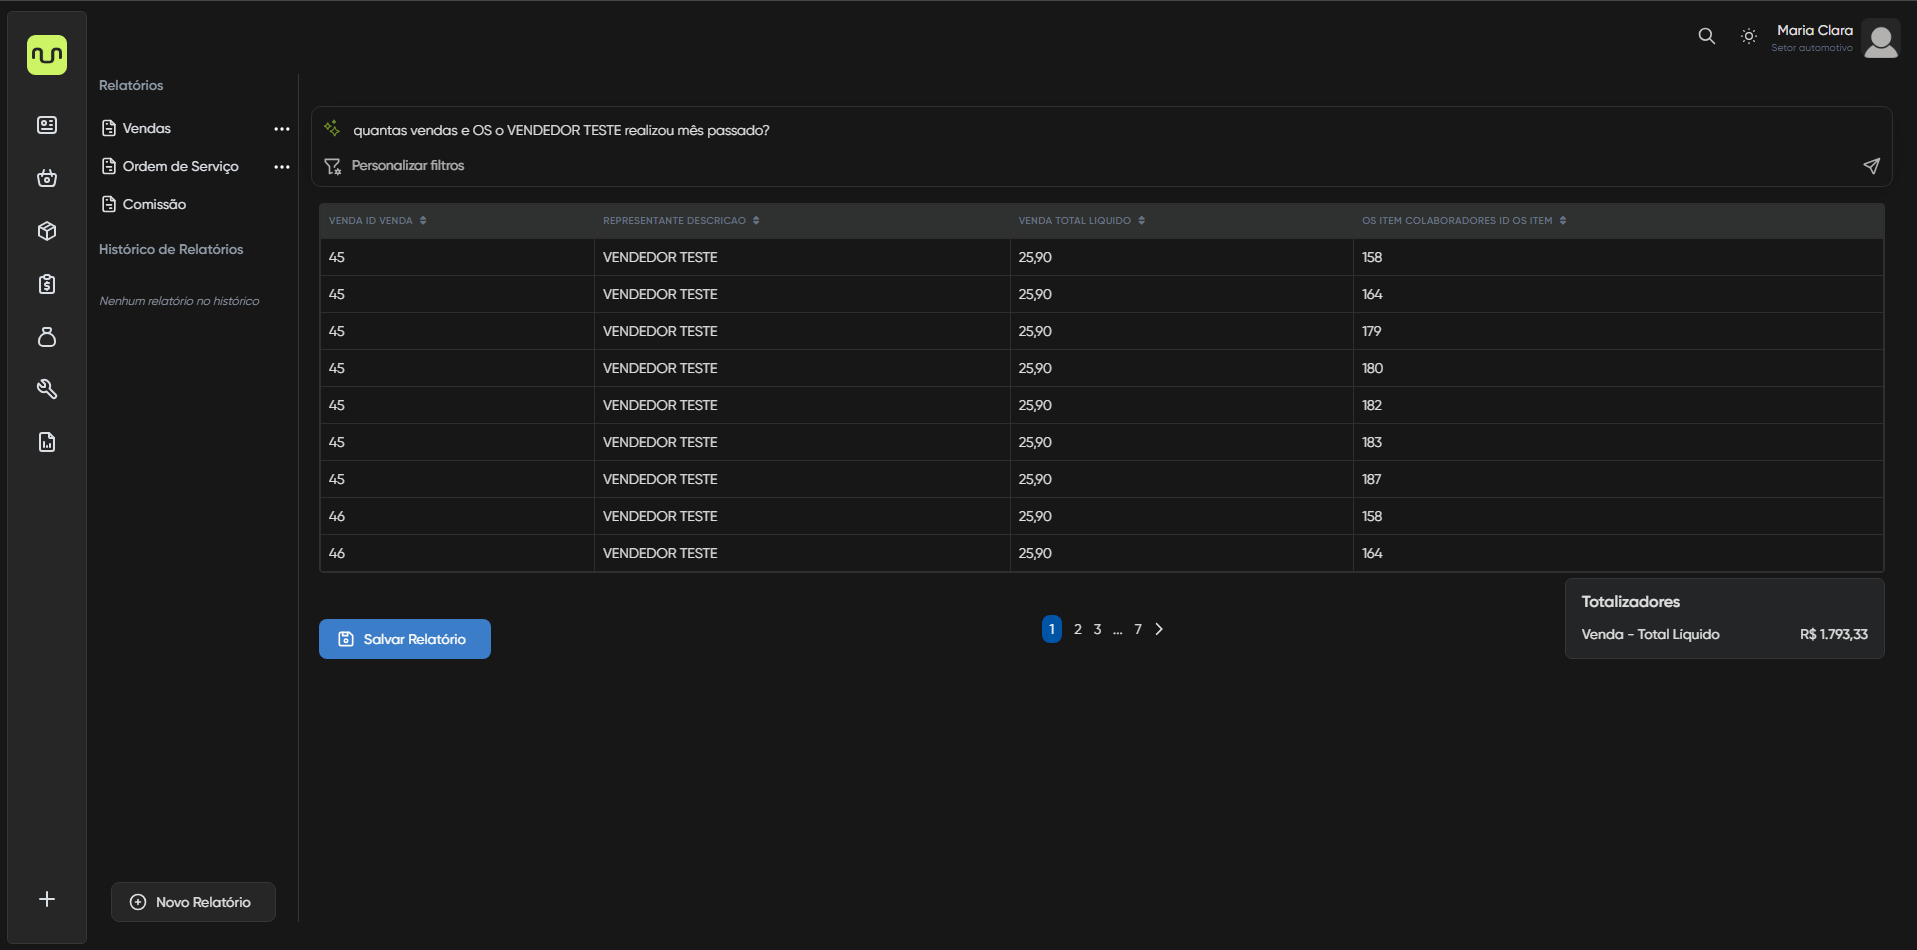This screenshot has height=950, width=1917.
Task: Open options menu for Vendas report
Action: click(x=282, y=129)
